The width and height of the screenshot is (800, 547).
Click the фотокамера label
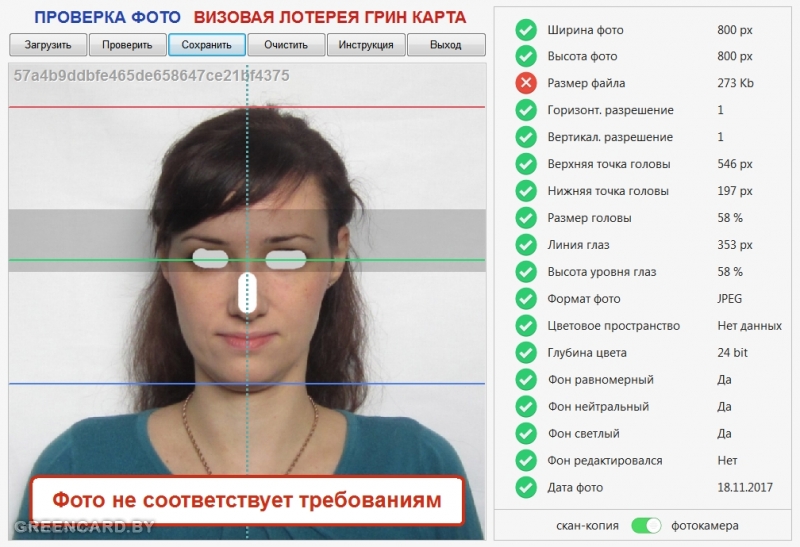[x=705, y=526]
